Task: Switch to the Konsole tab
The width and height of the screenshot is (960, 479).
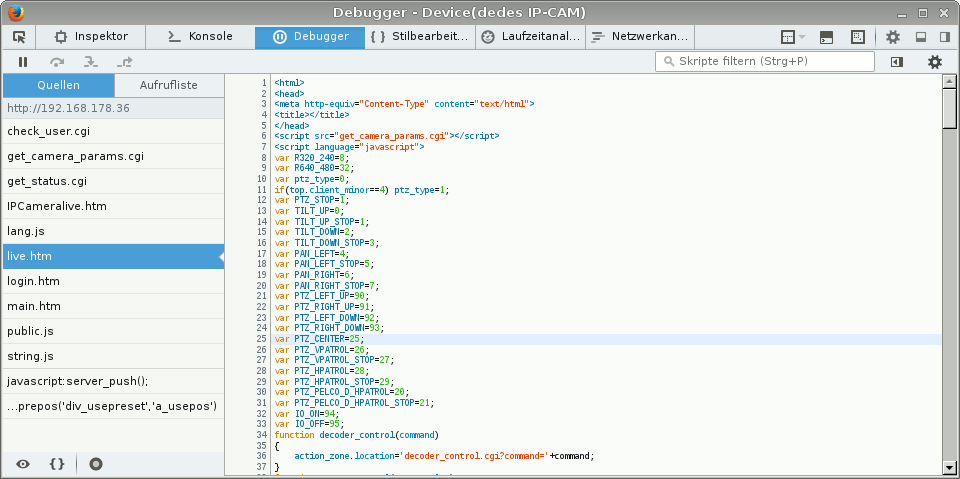Action: pos(200,37)
